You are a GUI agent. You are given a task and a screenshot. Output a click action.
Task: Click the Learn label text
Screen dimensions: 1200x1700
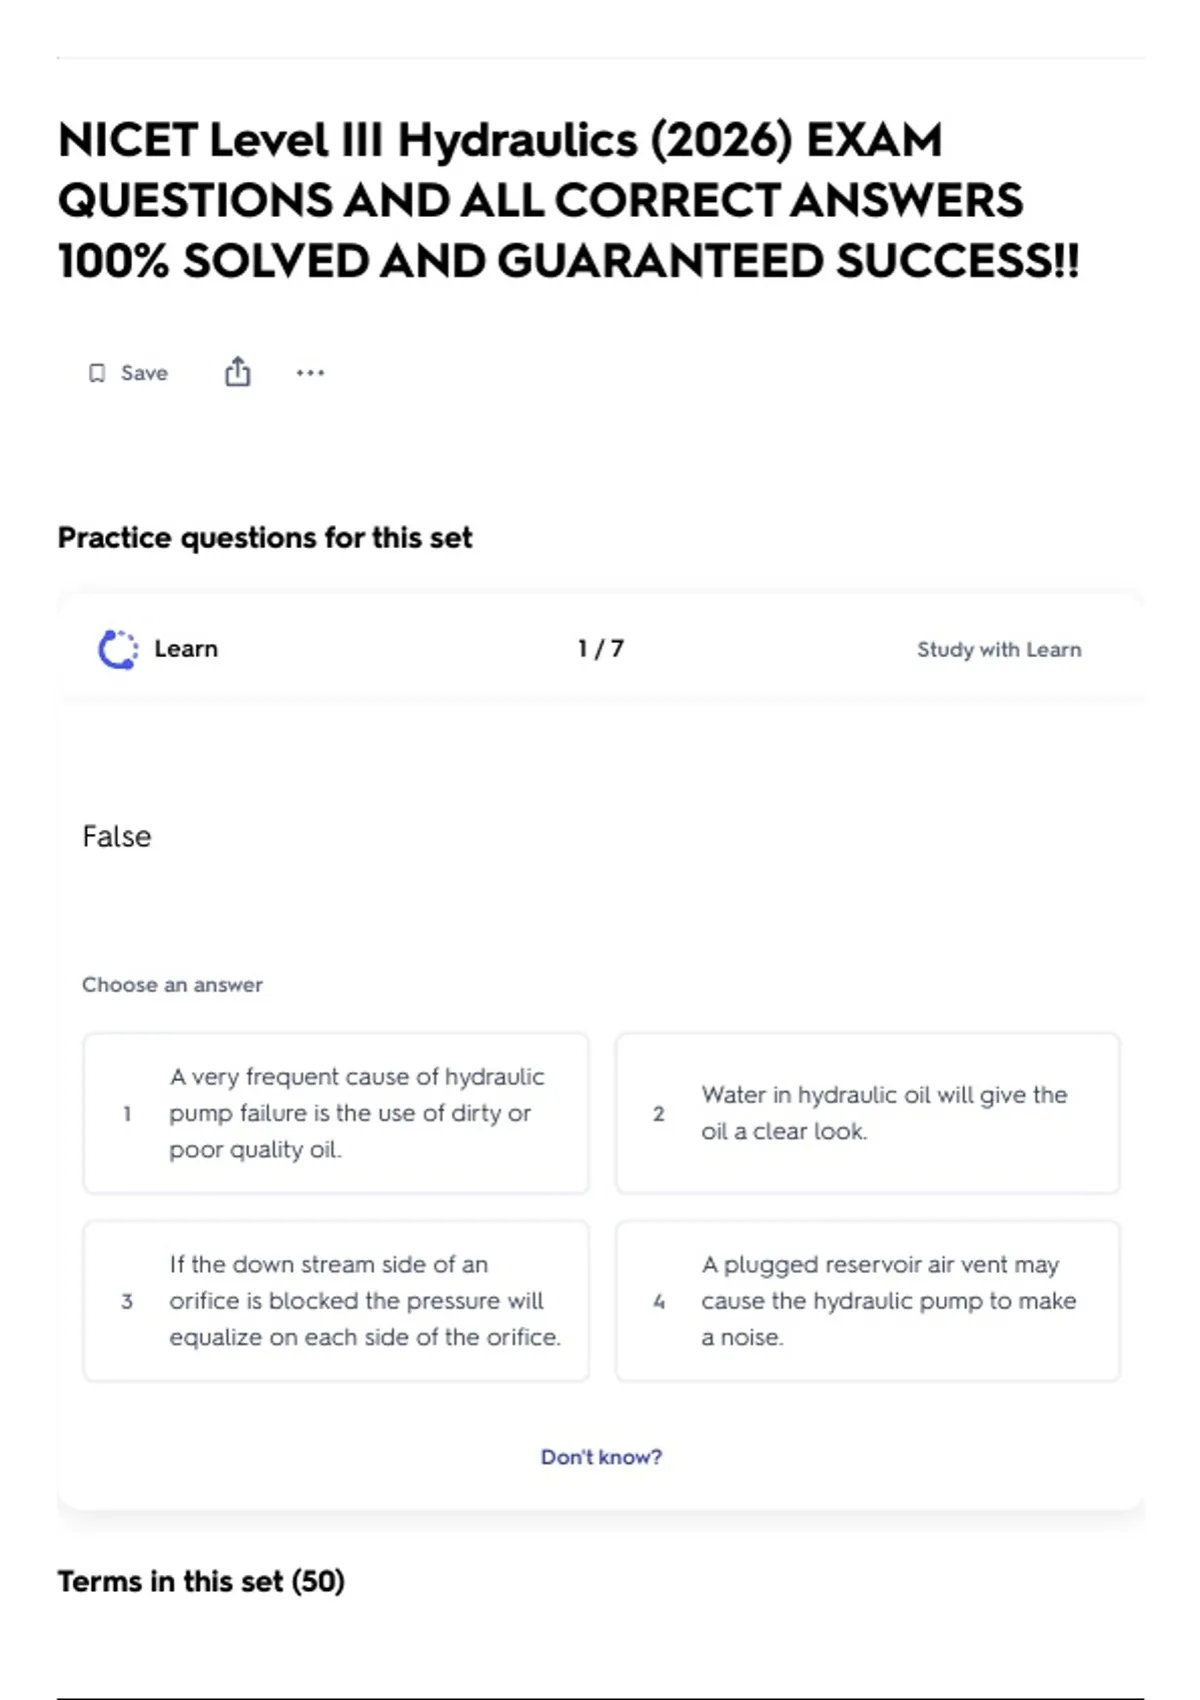186,649
